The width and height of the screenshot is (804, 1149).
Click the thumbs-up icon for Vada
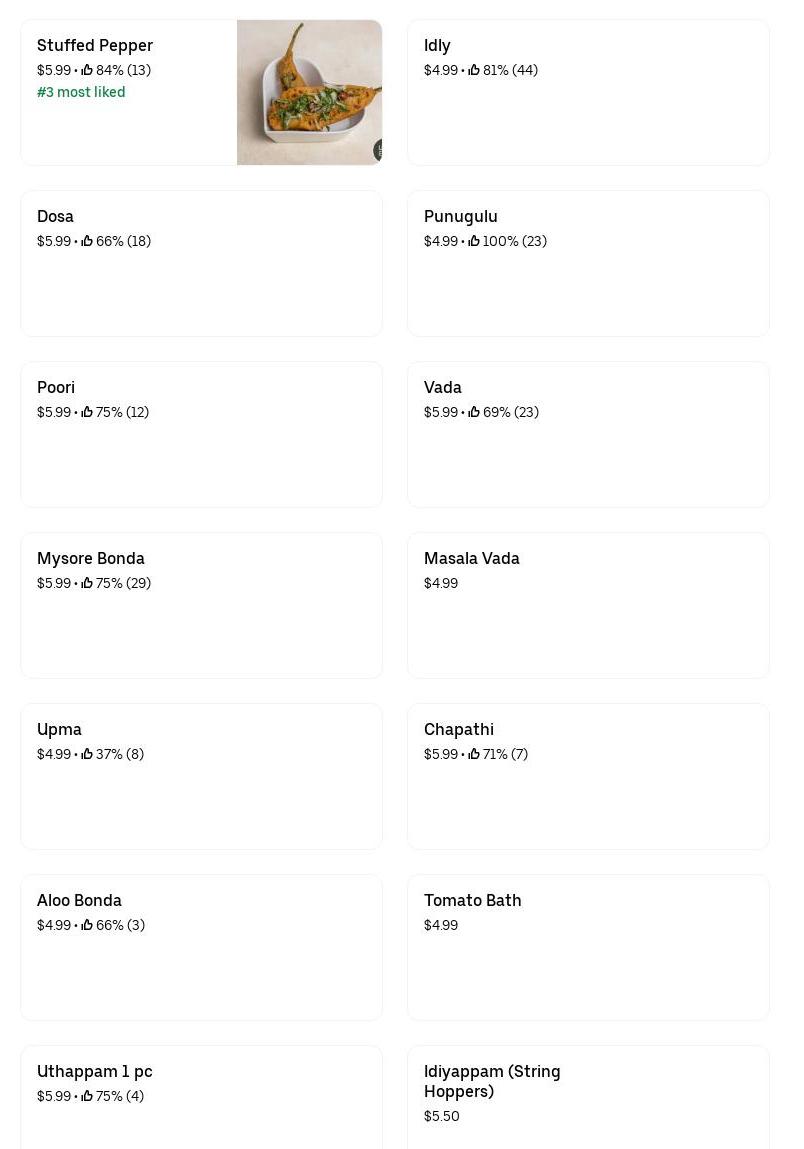474,412
